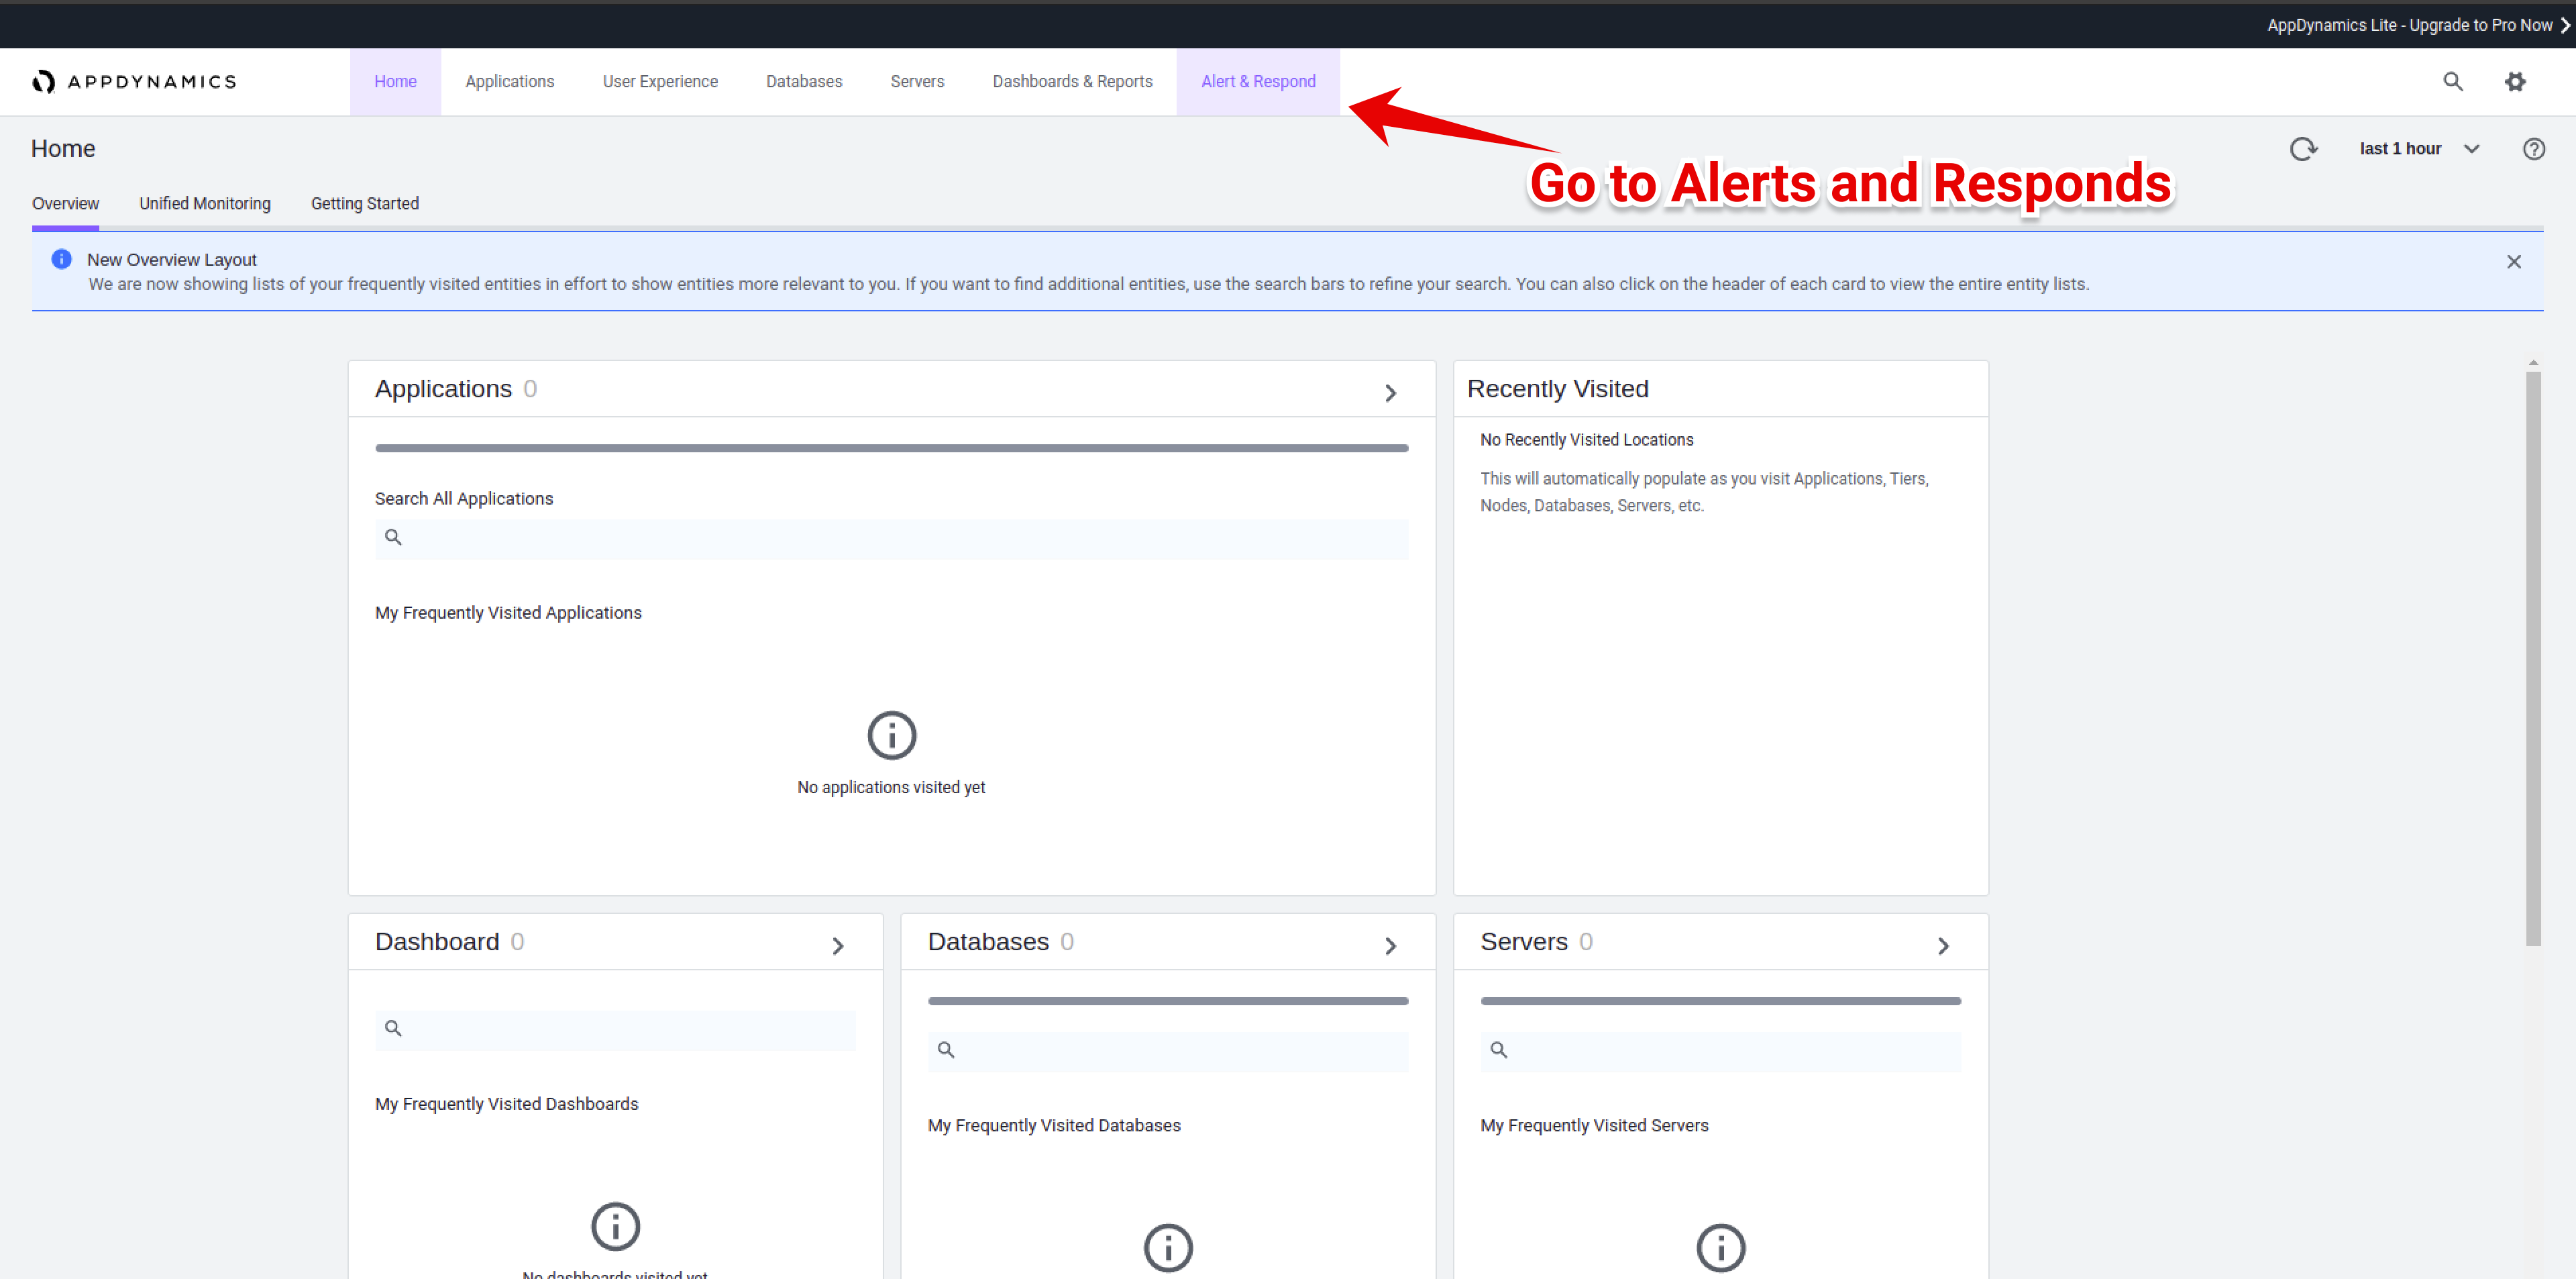Click the blue info icon in banner
2576x1279 pixels.
click(x=61, y=259)
